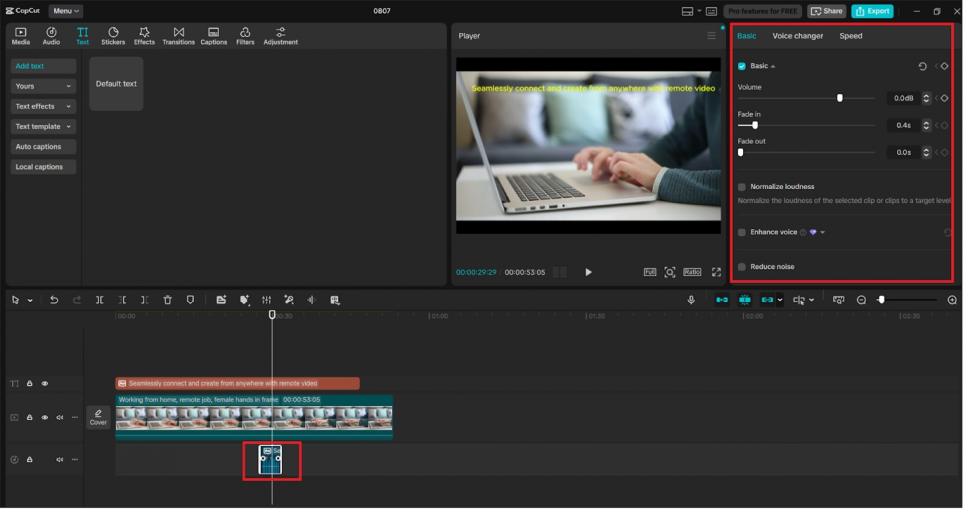Switch to the Speed tab
The width and height of the screenshot is (970, 512).
coord(850,36)
